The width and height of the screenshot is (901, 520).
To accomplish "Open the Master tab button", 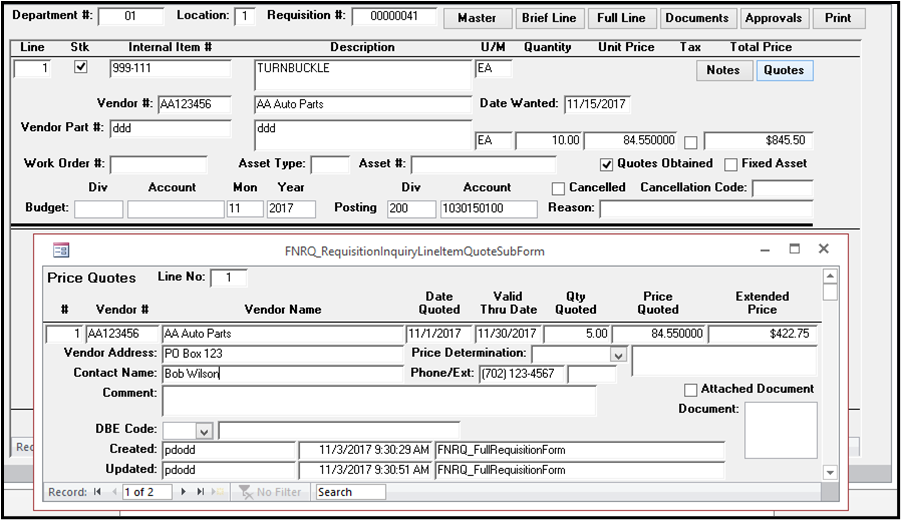I will point(477,18).
